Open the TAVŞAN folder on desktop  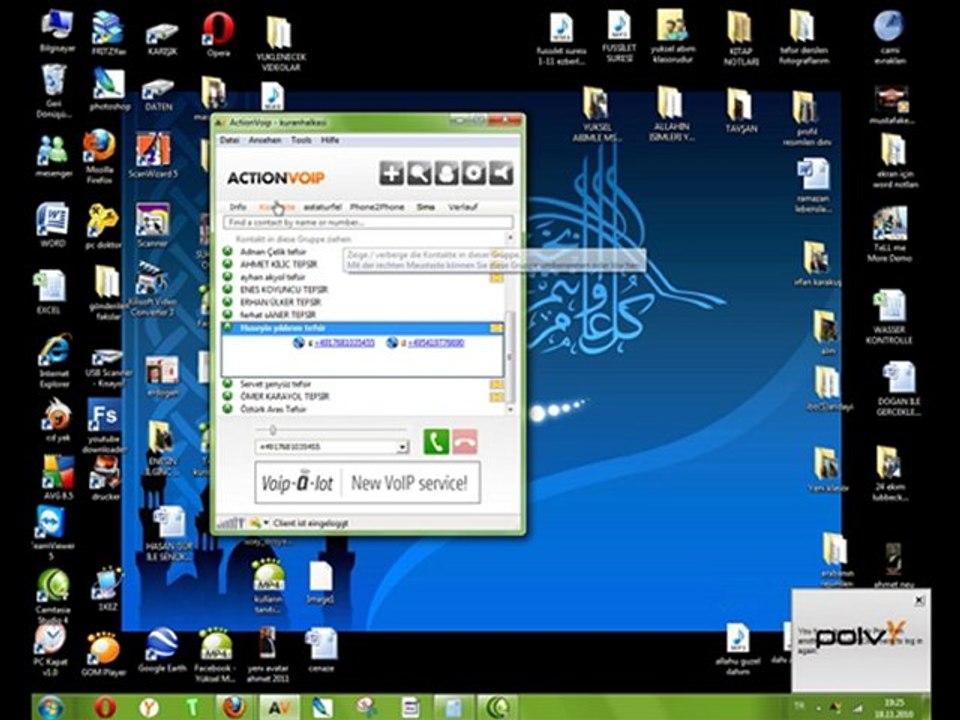(741, 111)
